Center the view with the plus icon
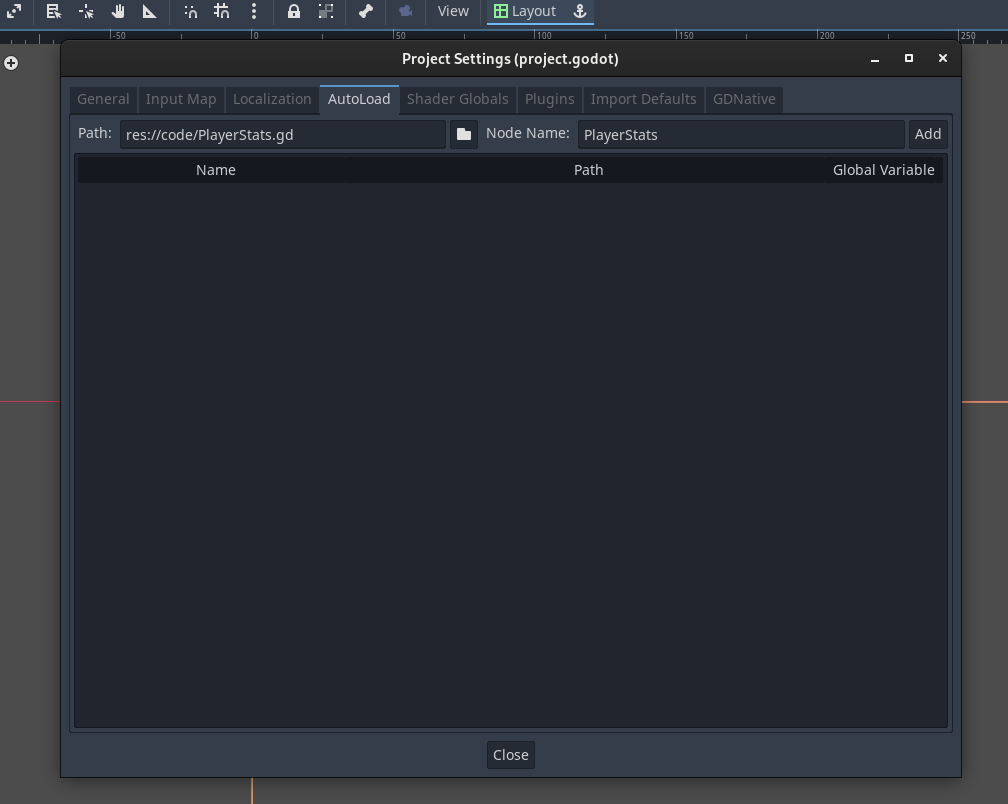The image size is (1008, 804). click(x=11, y=63)
